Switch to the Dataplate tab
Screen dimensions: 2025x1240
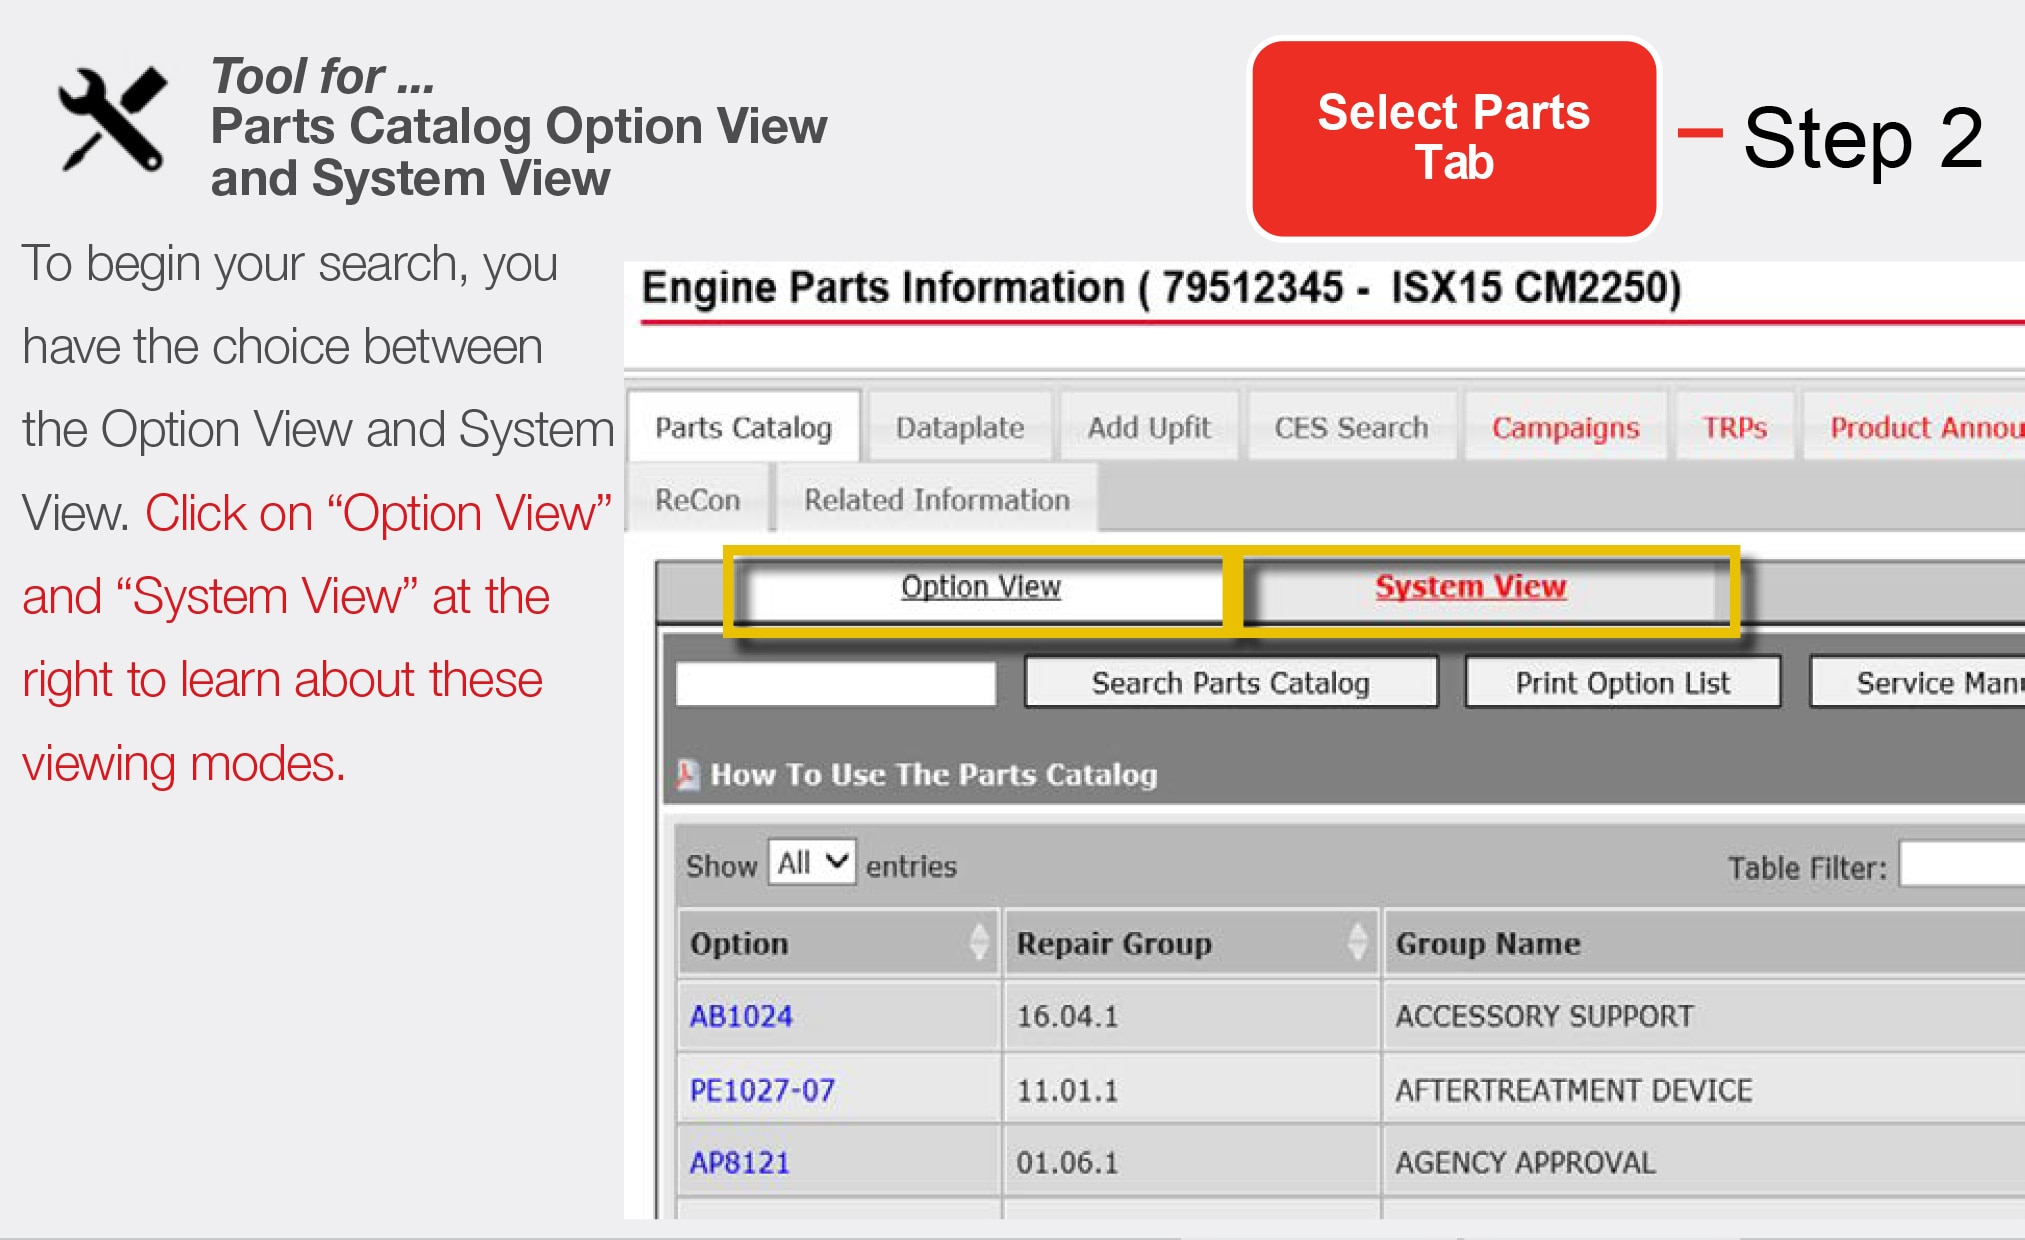coord(959,428)
